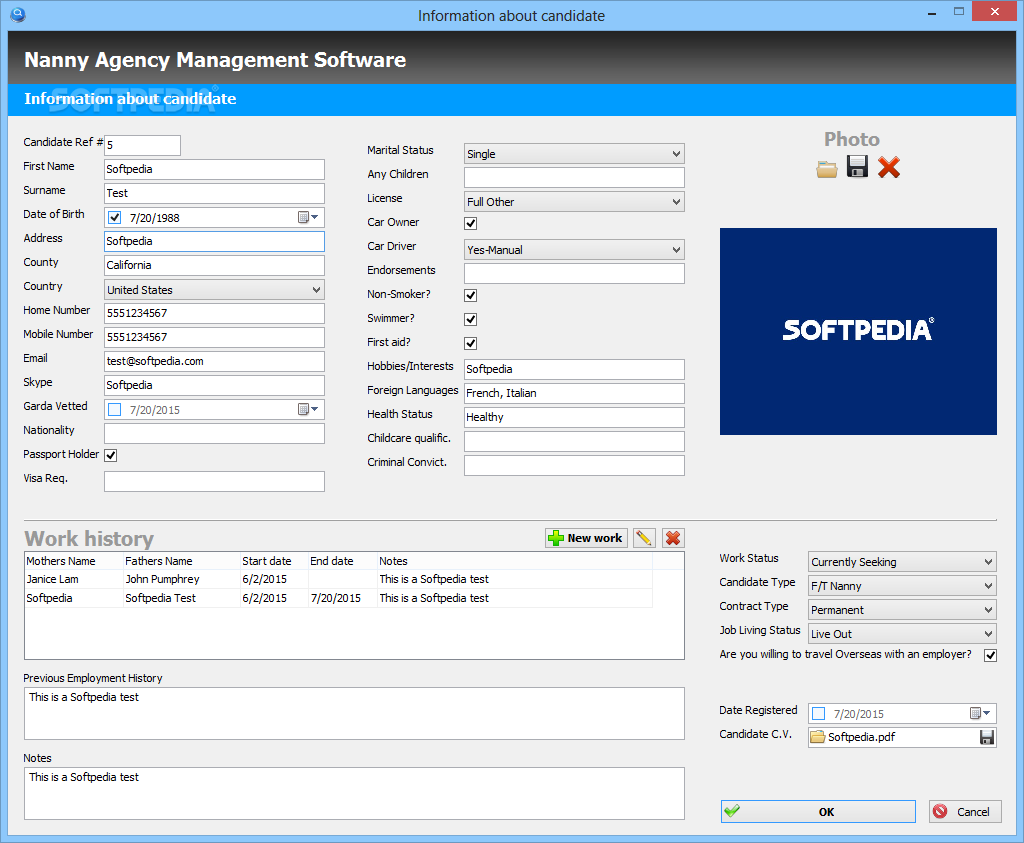Open photo file with folder icon
The width and height of the screenshot is (1024, 843).
coord(827,168)
